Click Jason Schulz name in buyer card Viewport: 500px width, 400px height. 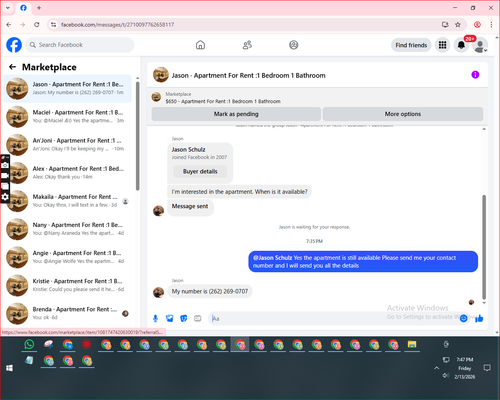pyautogui.click(x=188, y=149)
